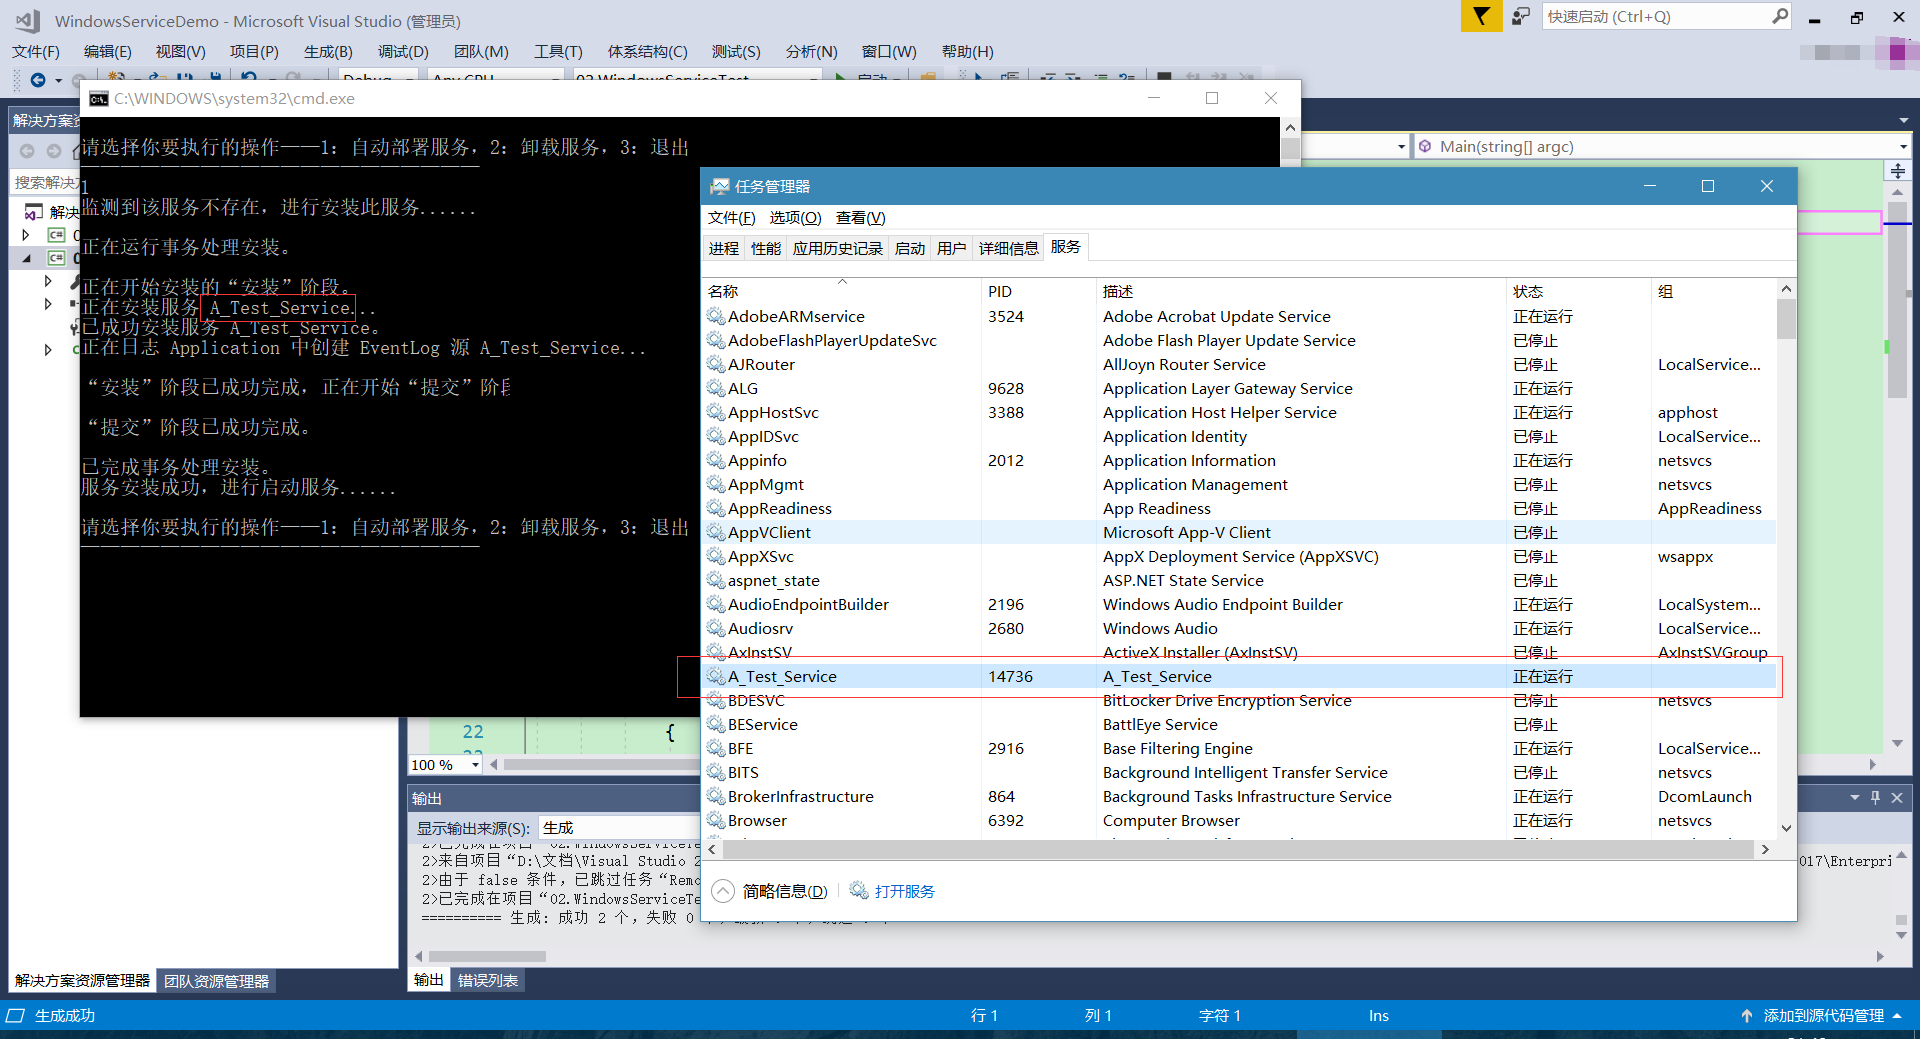Click the gear icon of A_Test_Service row
Image resolution: width=1920 pixels, height=1039 pixels.
716,676
